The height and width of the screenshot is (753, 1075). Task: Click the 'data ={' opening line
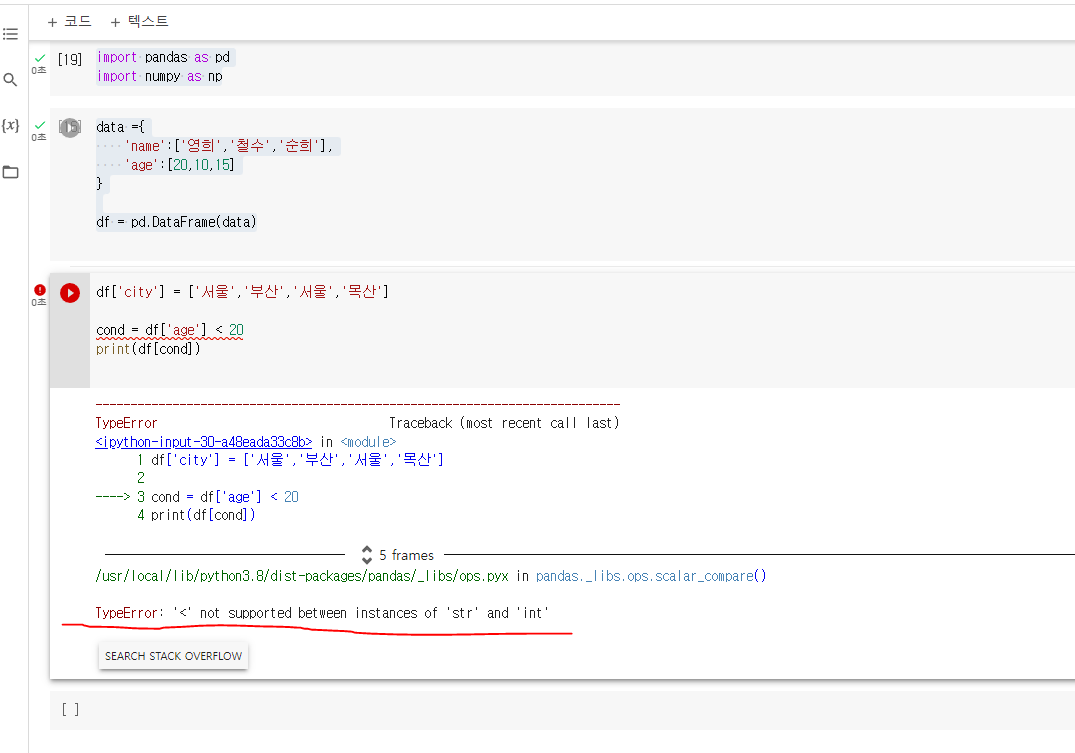tap(120, 128)
